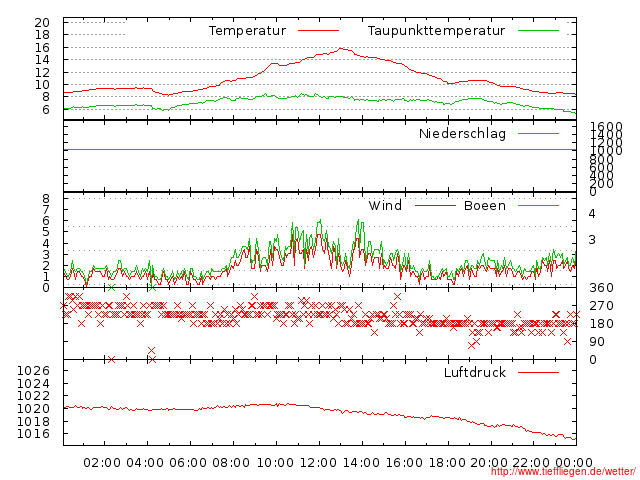The height and width of the screenshot is (480, 640).
Task: Click the red line sample beside Luftdruck
Action: click(538, 372)
